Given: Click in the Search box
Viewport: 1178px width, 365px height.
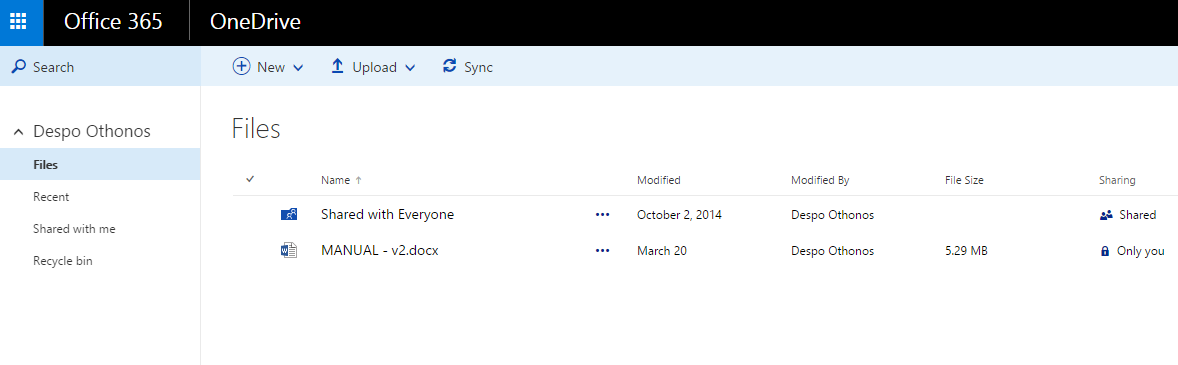Looking at the screenshot, I should click(x=100, y=67).
